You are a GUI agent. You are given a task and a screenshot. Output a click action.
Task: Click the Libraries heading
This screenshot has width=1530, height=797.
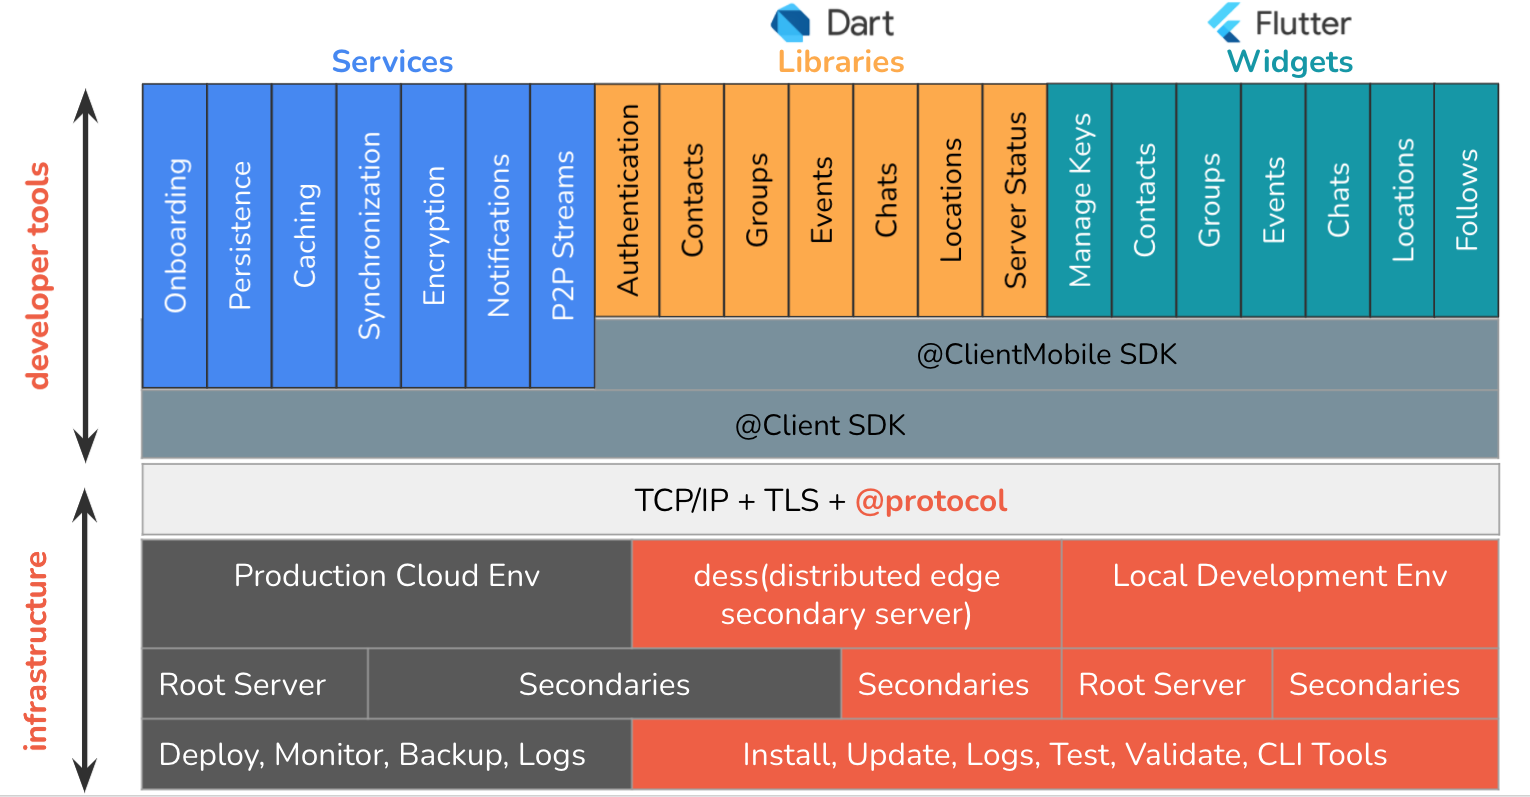coord(841,62)
